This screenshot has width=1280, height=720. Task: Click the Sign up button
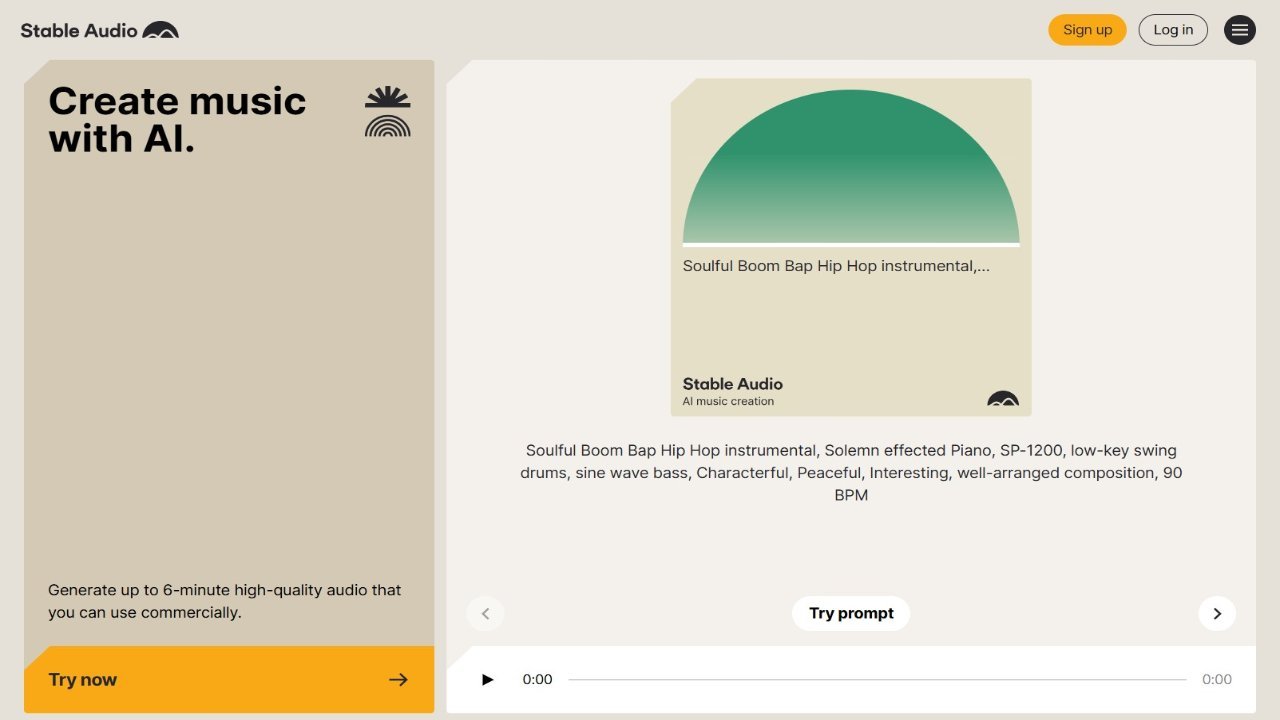pyautogui.click(x=1087, y=30)
